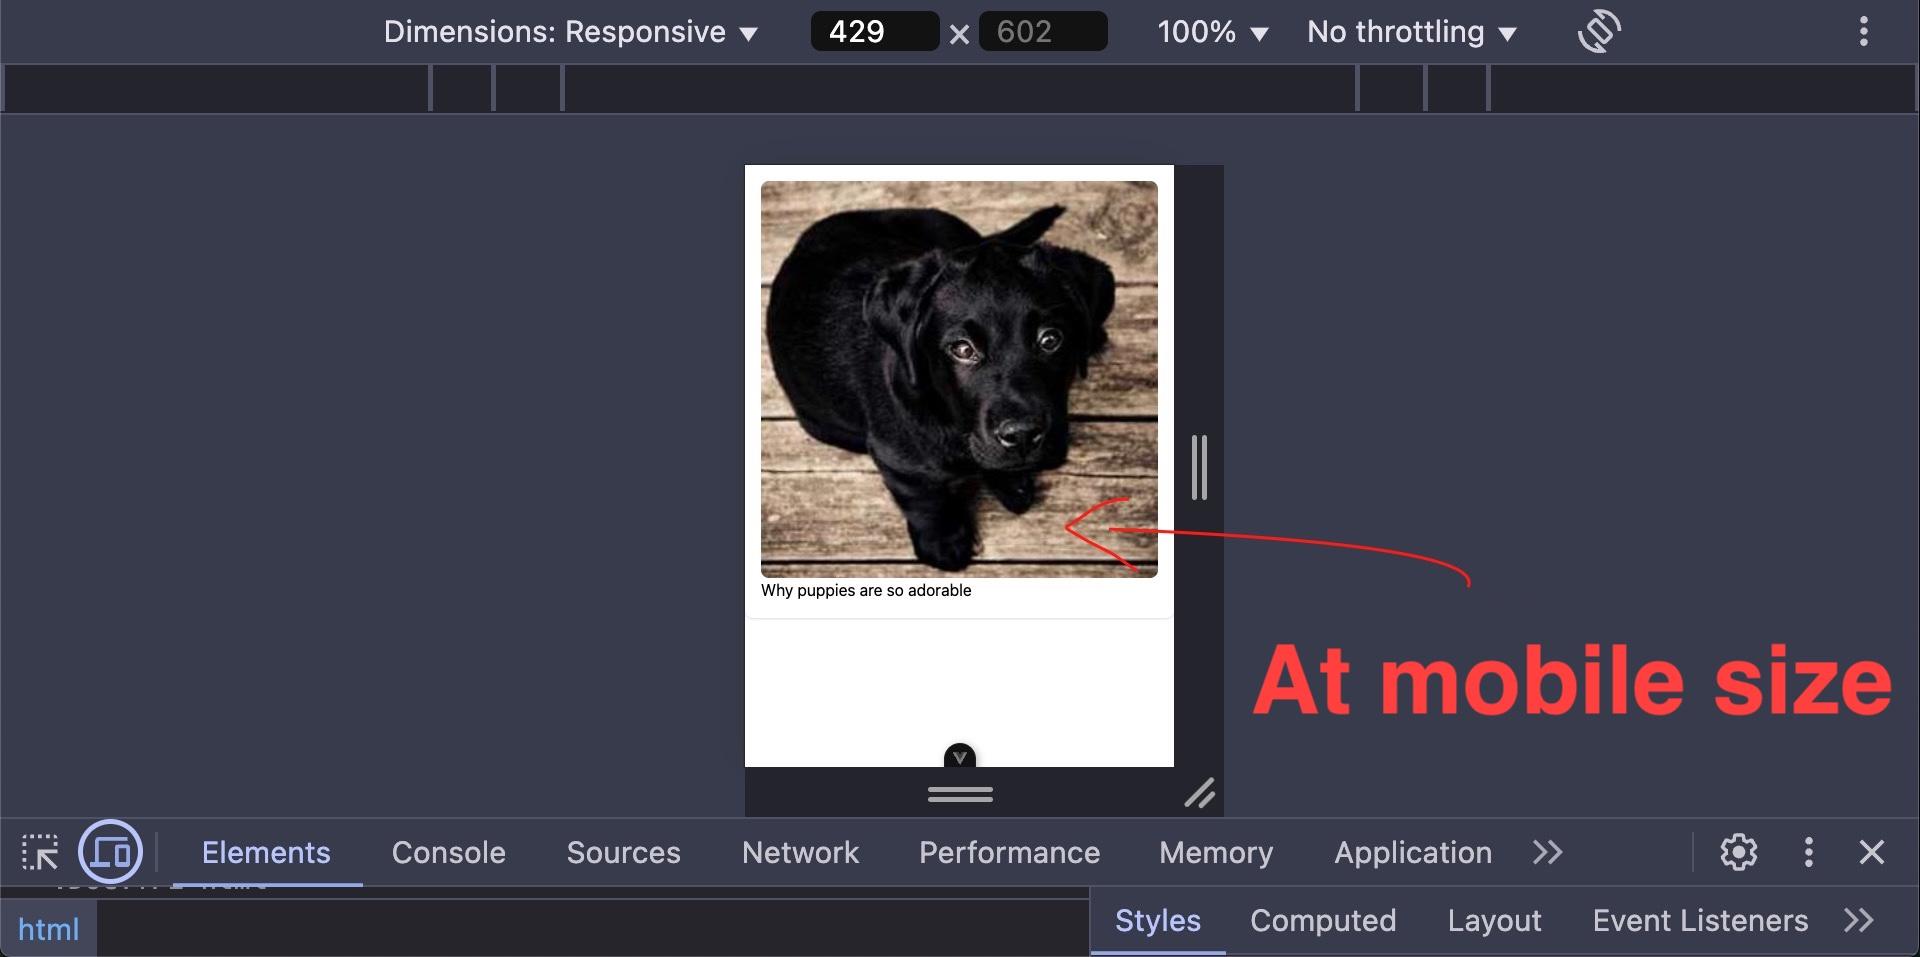Activate the inspect element selector icon

coord(40,852)
